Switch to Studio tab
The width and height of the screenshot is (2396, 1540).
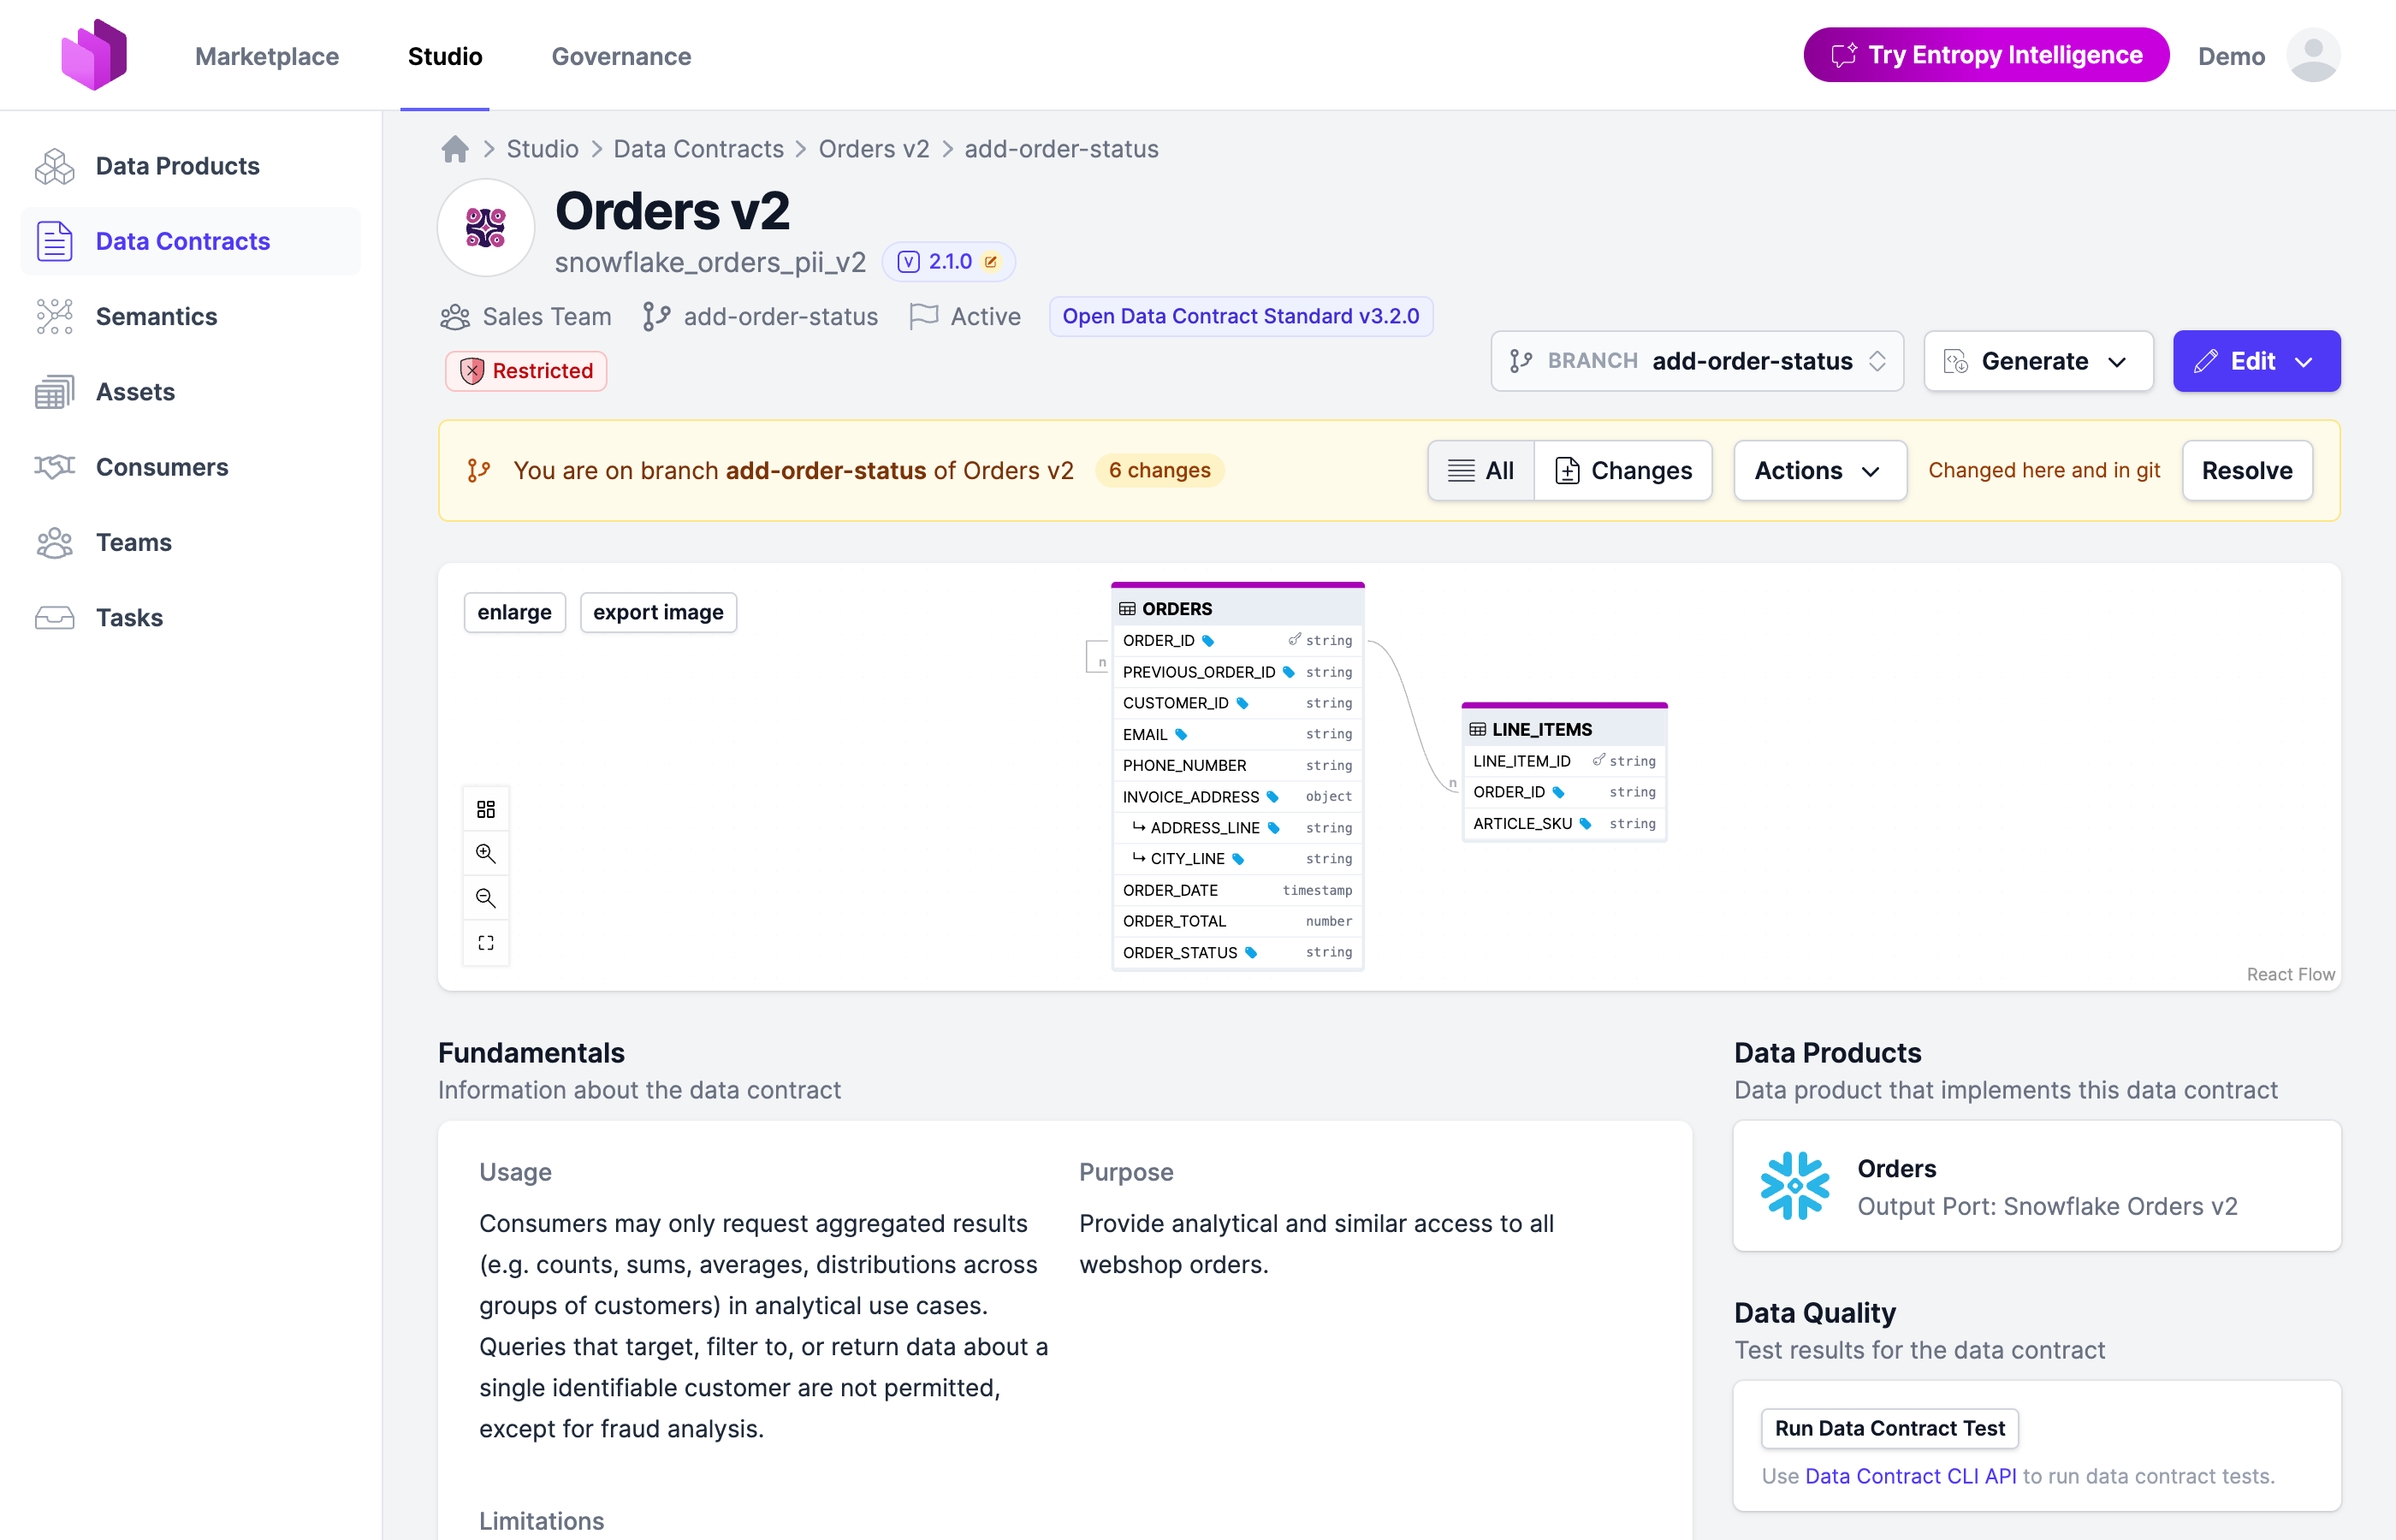click(x=445, y=56)
